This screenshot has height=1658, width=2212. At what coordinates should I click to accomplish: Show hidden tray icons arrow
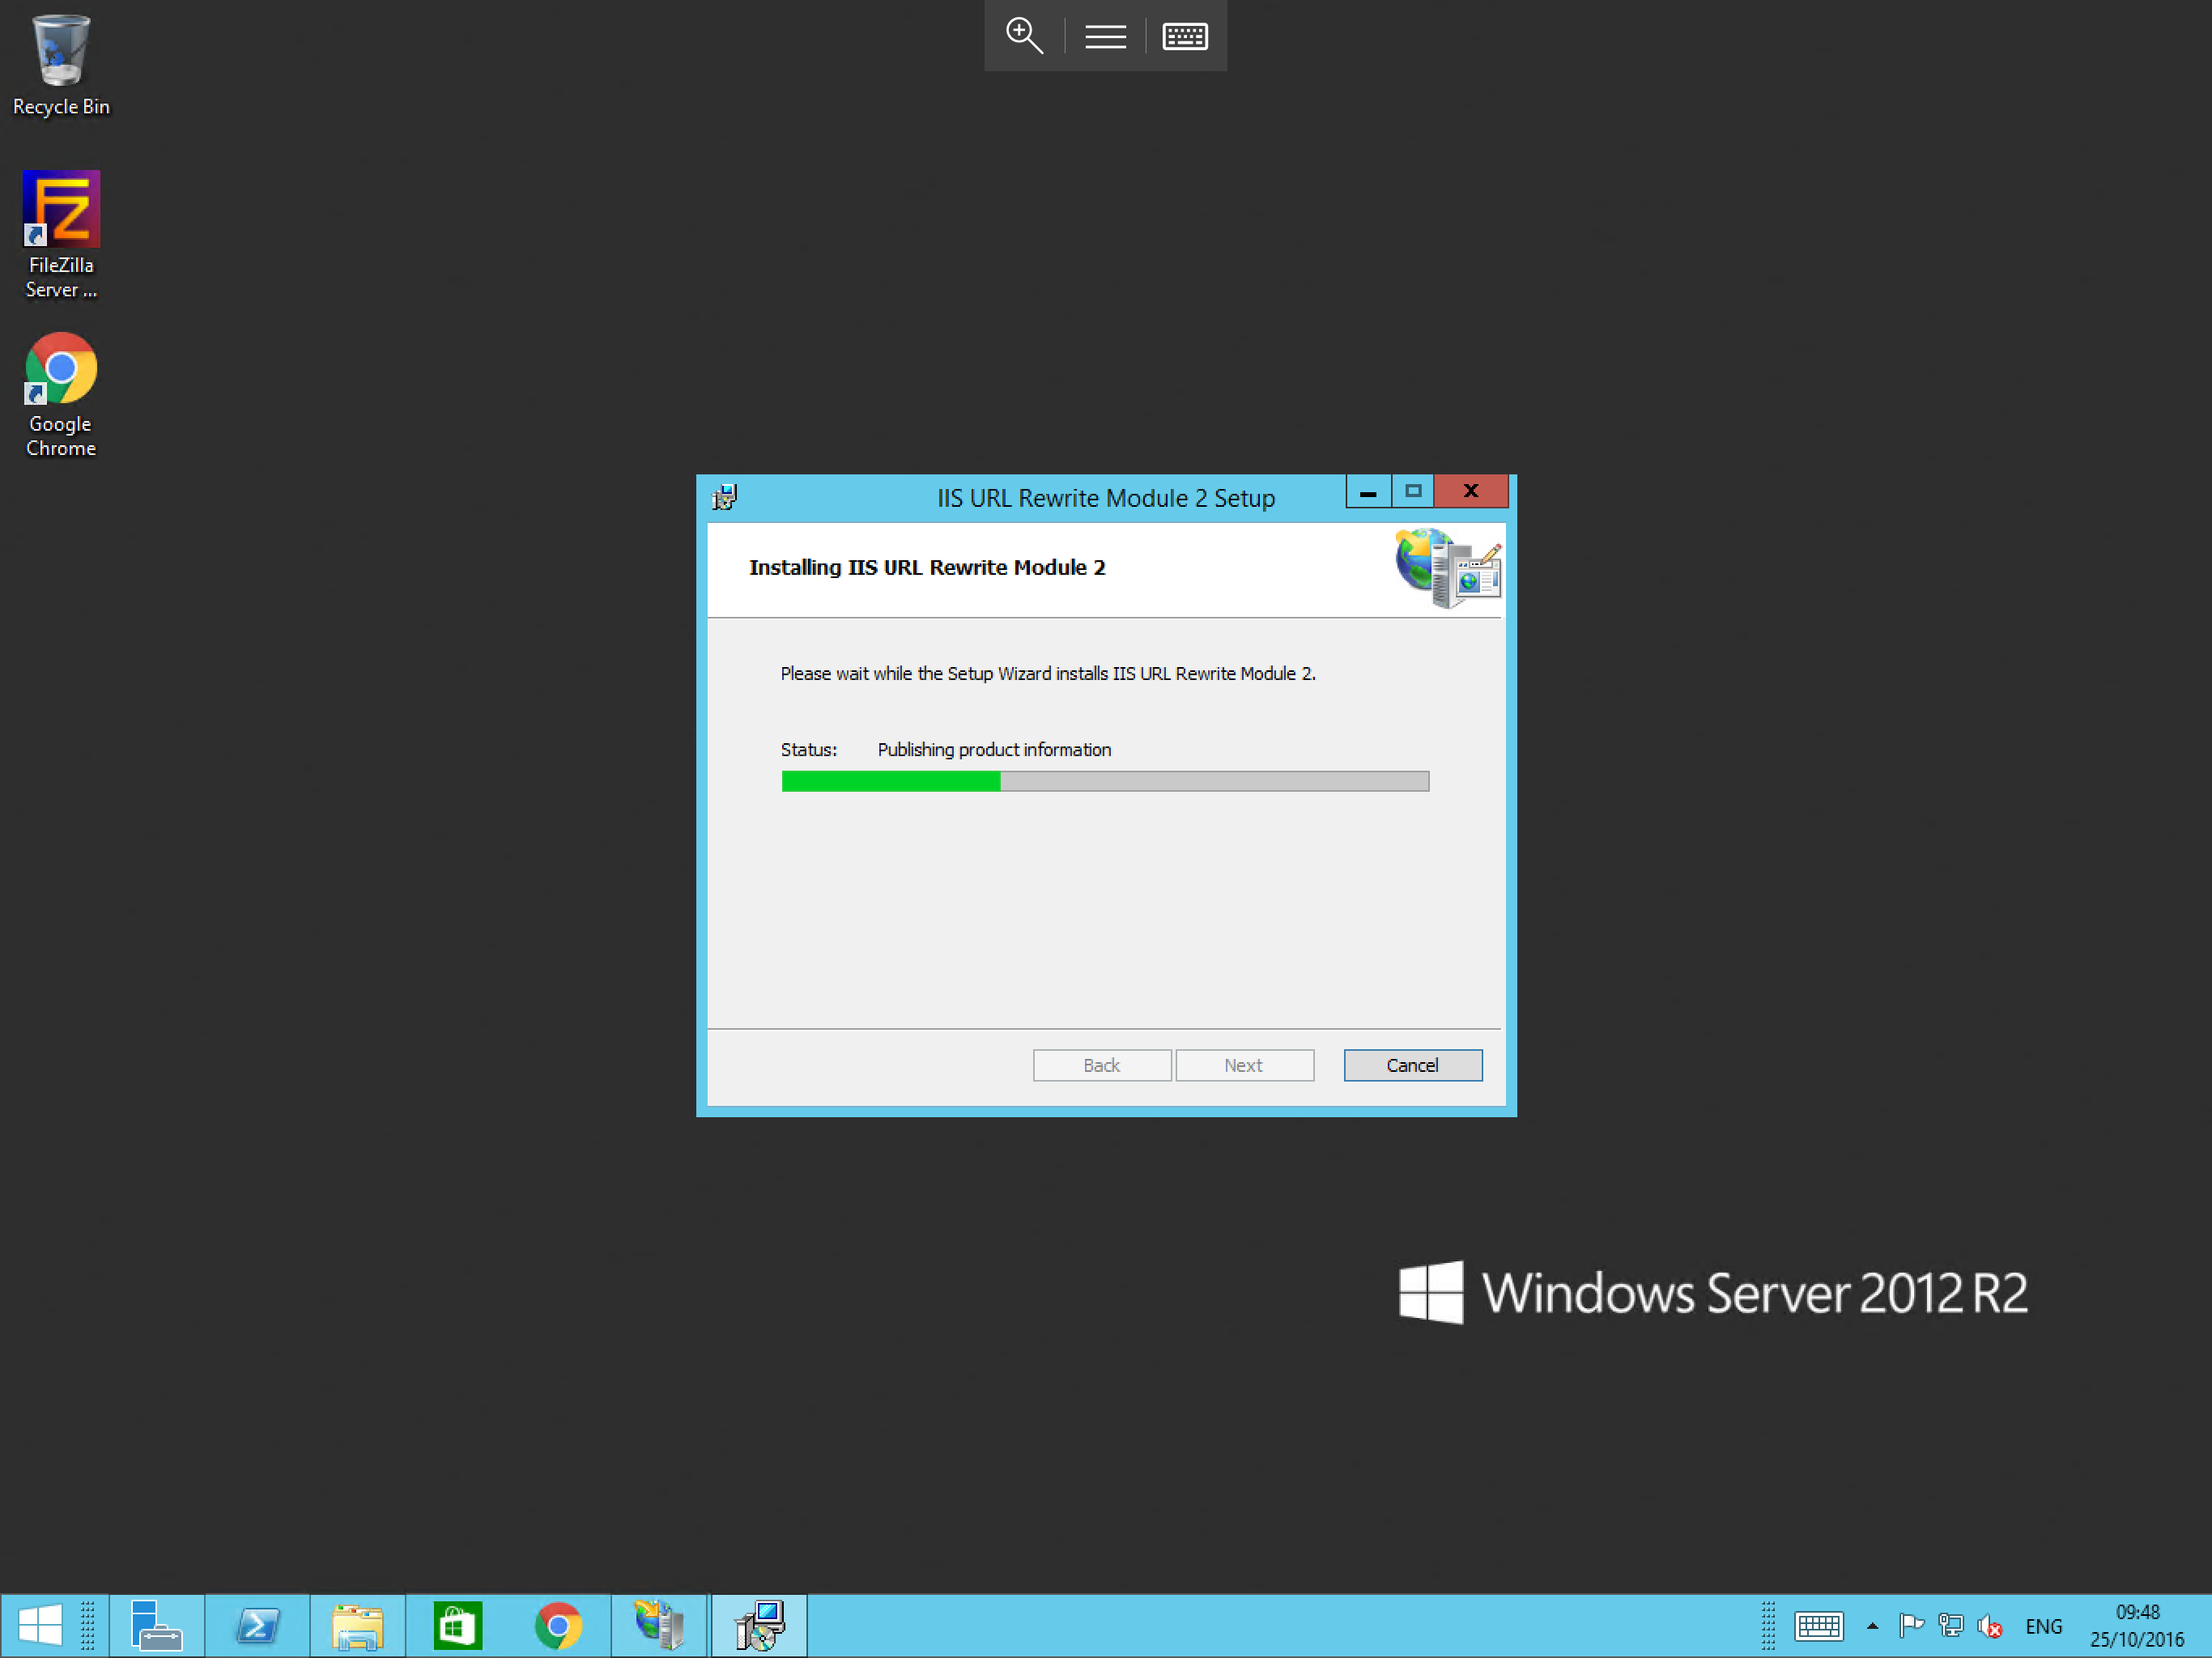pyautogui.click(x=1872, y=1626)
